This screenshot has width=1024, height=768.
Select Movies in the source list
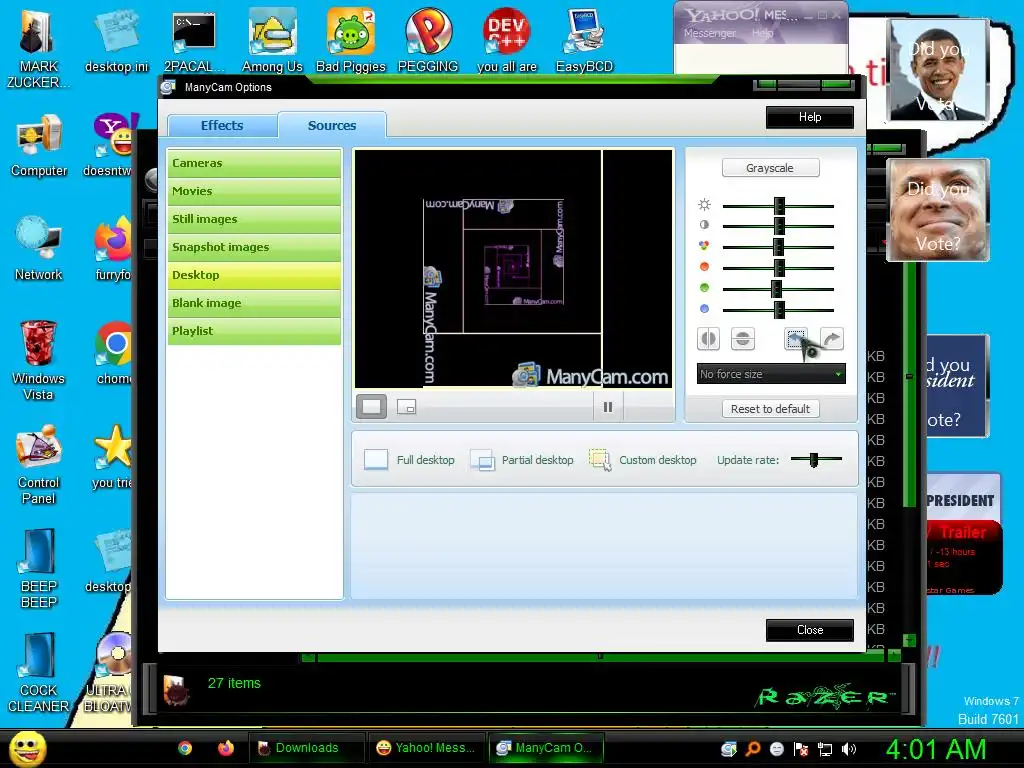254,191
